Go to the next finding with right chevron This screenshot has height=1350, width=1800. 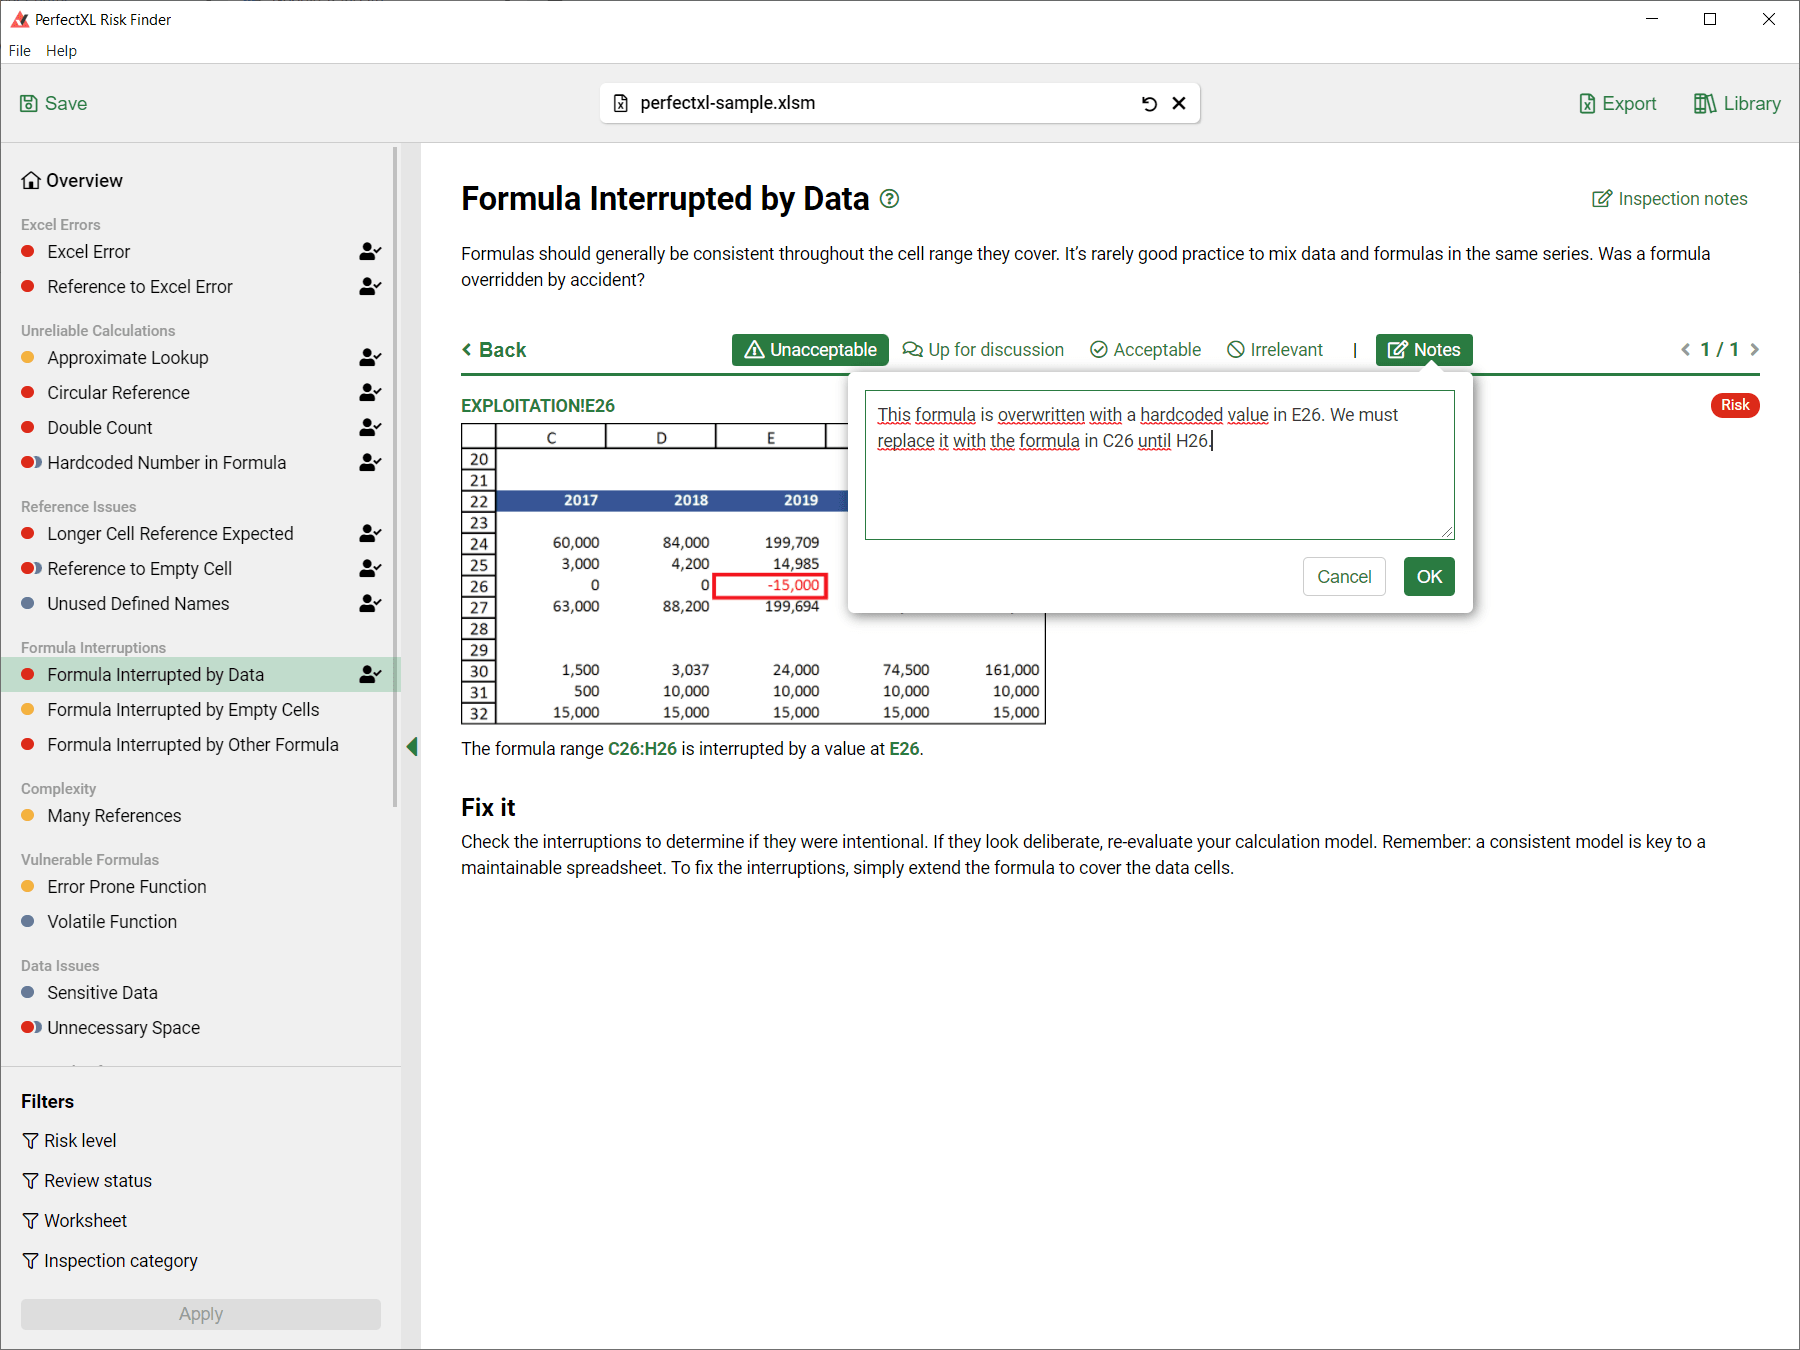[x=1755, y=350]
